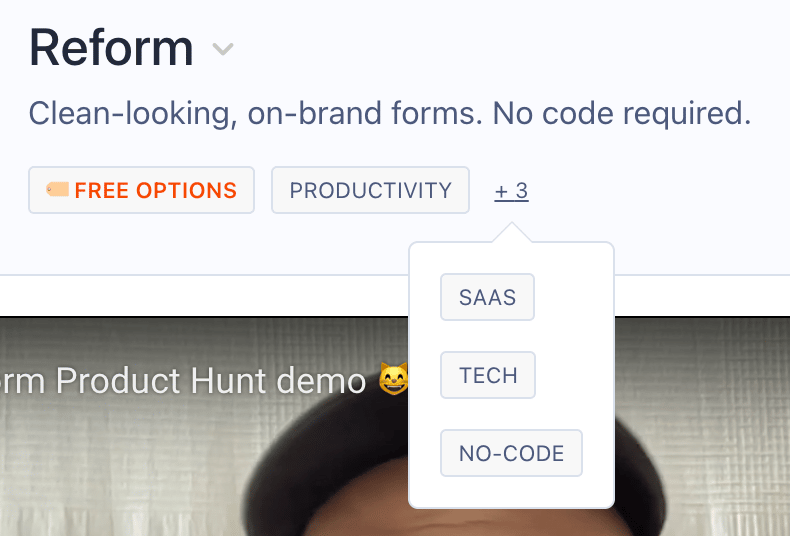Choose the SAAS tag in popover

(487, 297)
